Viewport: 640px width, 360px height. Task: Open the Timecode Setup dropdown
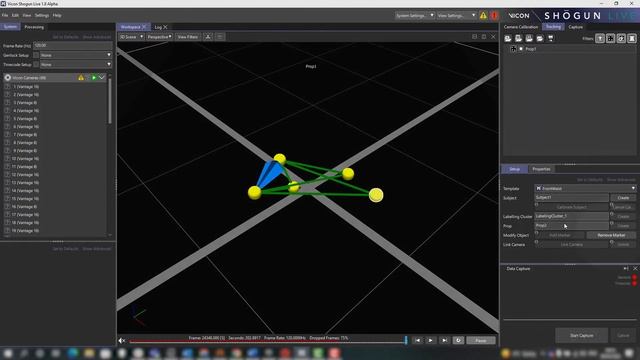coord(76,64)
